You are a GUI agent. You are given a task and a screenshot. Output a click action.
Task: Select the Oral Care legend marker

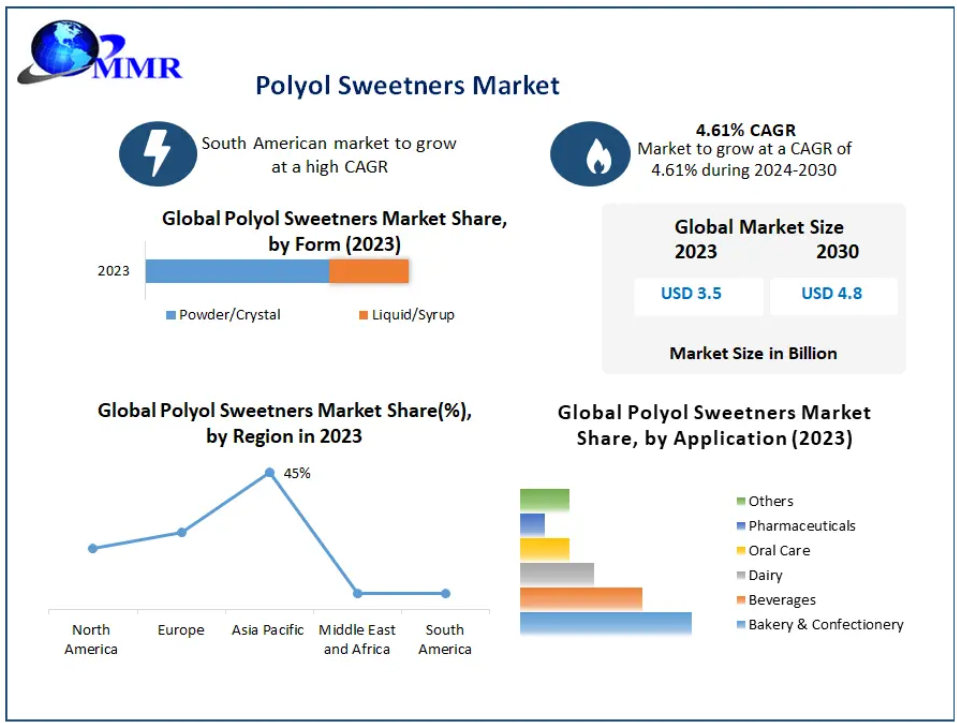point(740,551)
